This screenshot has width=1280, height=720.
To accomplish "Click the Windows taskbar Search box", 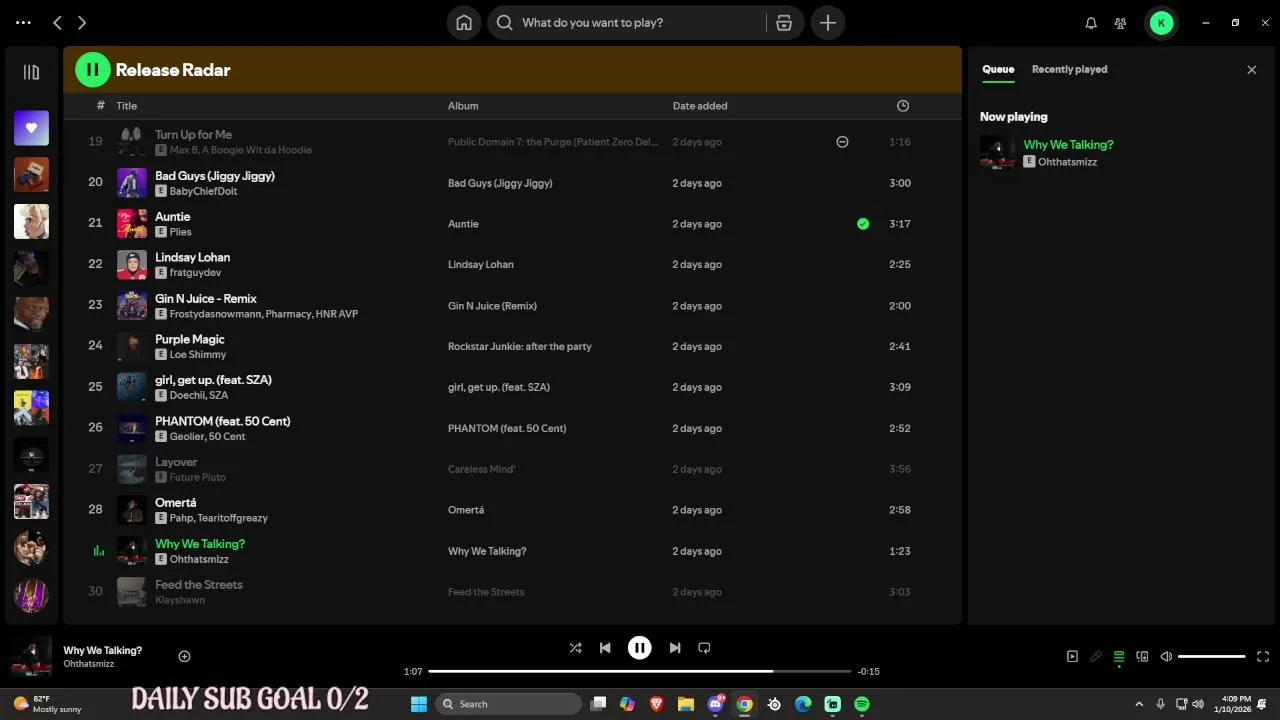I will coord(509,704).
